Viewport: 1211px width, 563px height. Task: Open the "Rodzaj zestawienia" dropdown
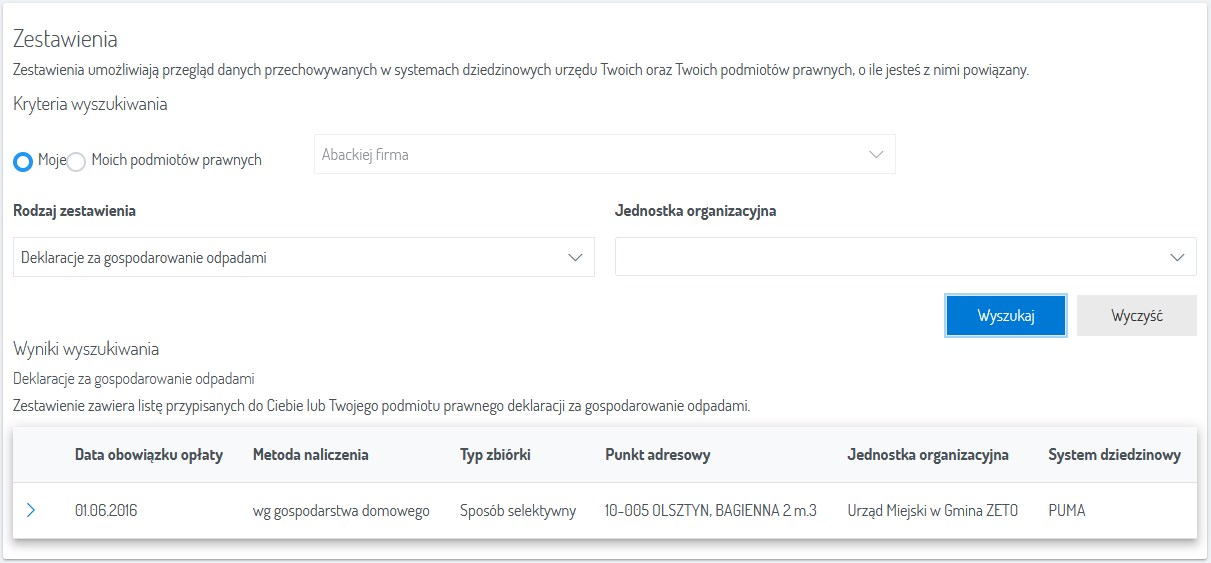[x=304, y=258]
